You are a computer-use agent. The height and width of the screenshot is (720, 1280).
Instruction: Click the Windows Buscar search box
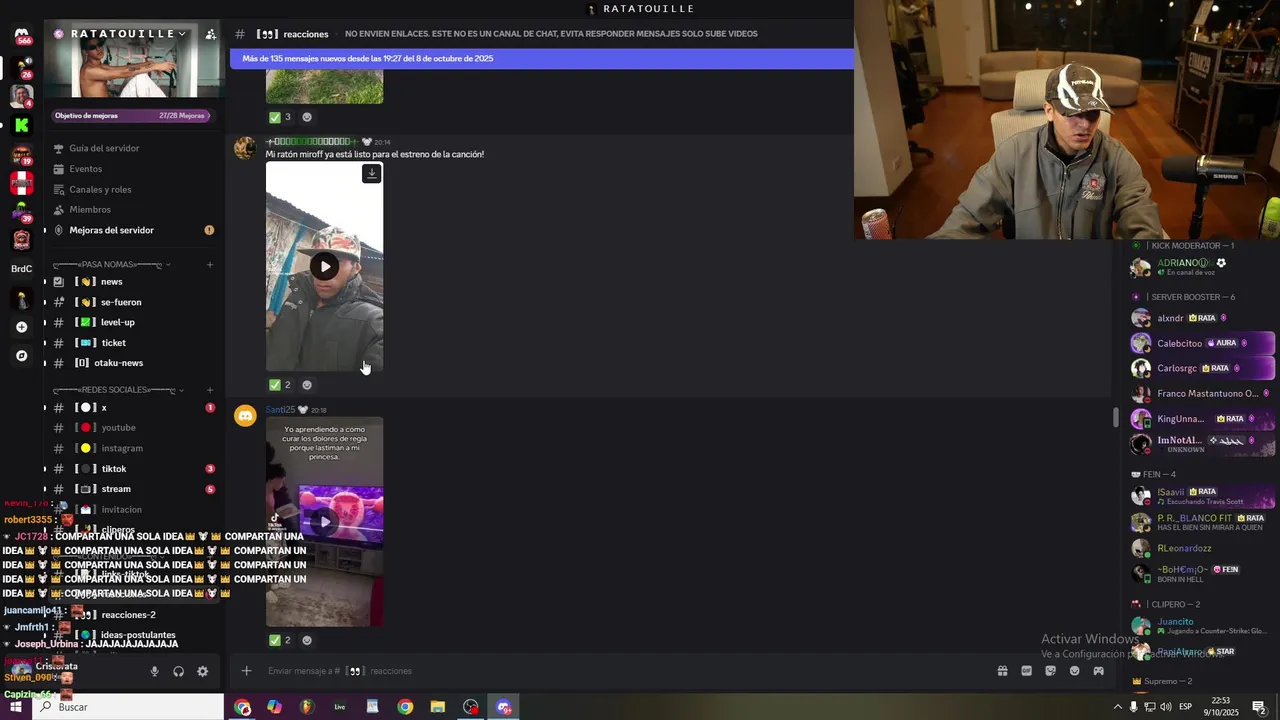pos(128,707)
